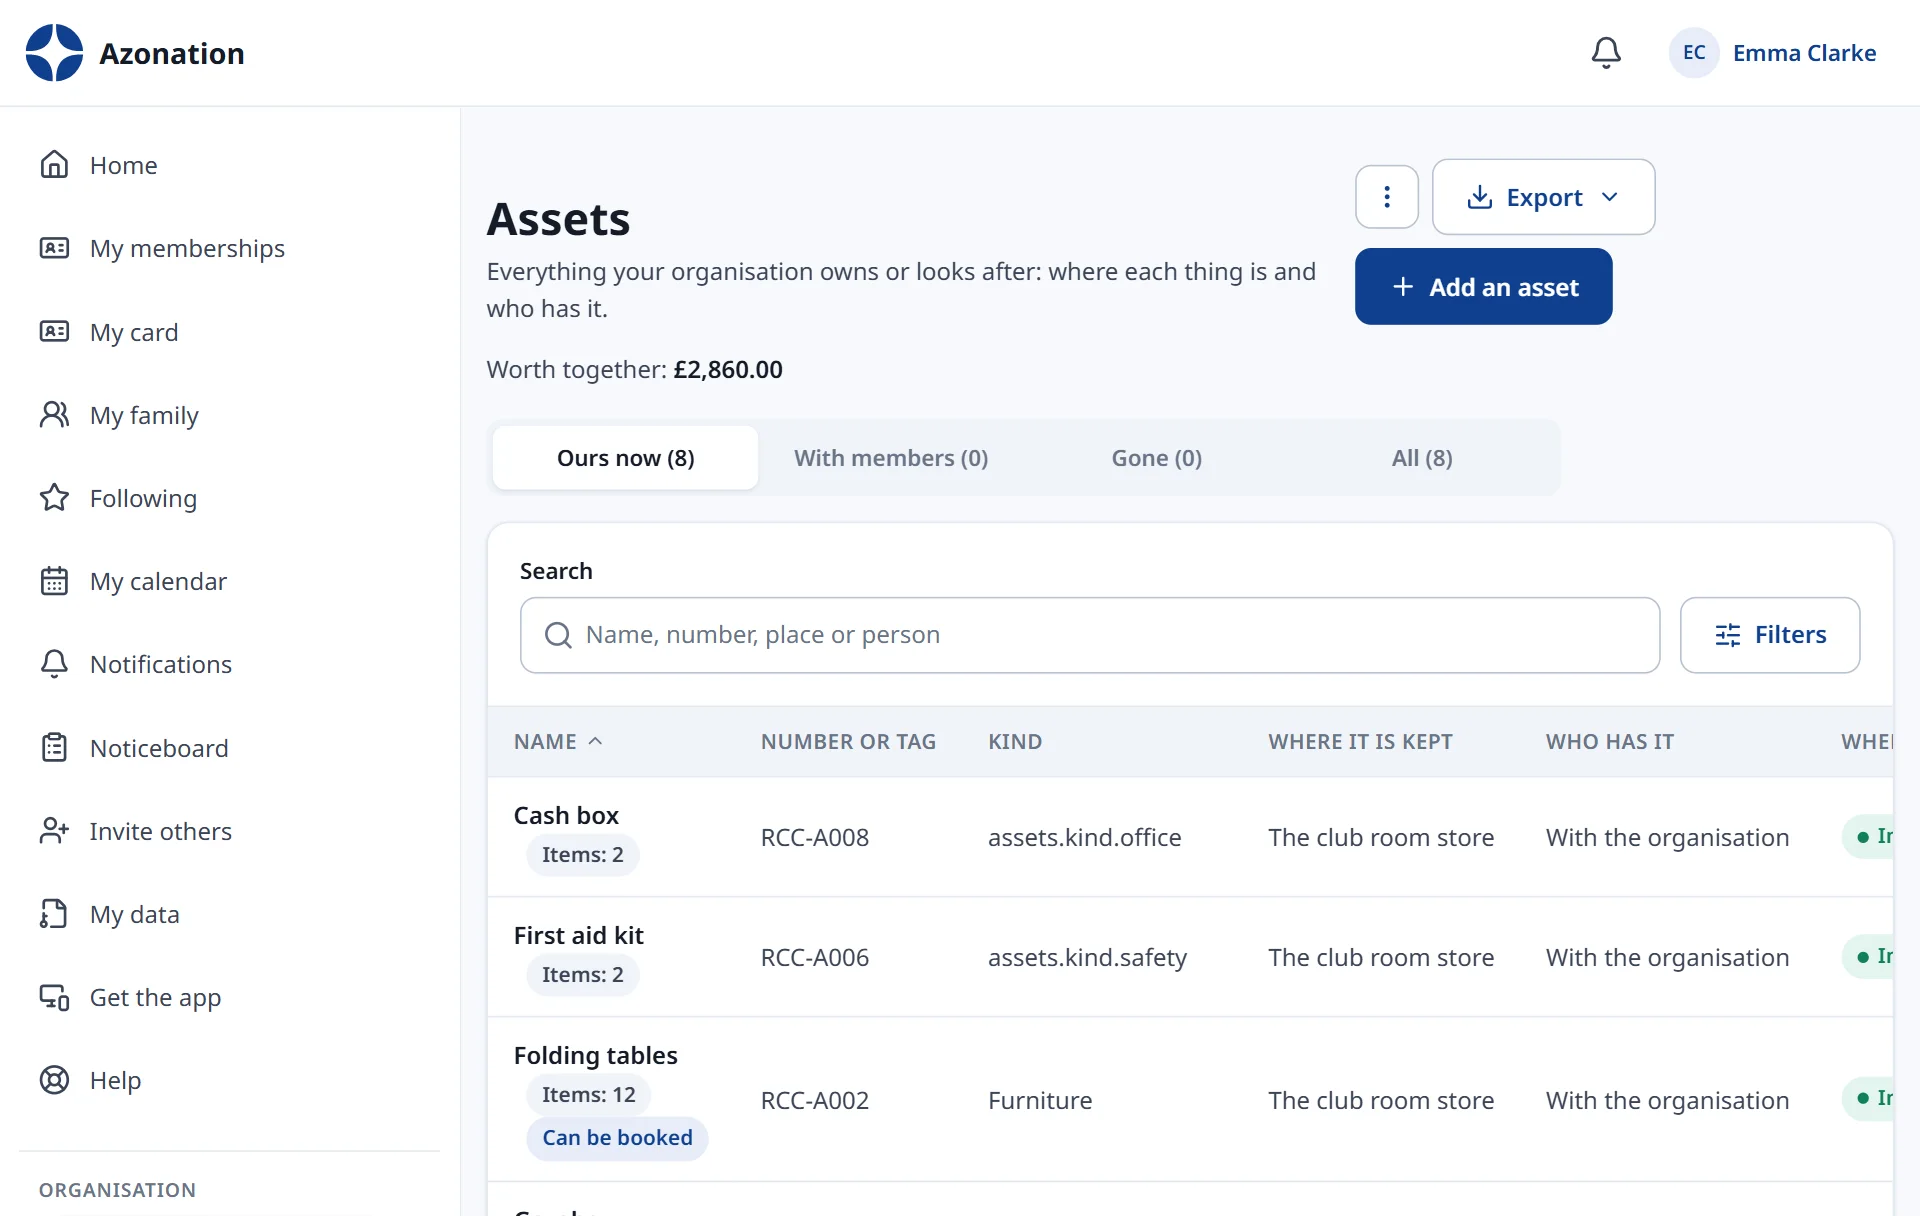The width and height of the screenshot is (1920, 1216).
Task: Open the EC user avatar
Action: tap(1694, 53)
